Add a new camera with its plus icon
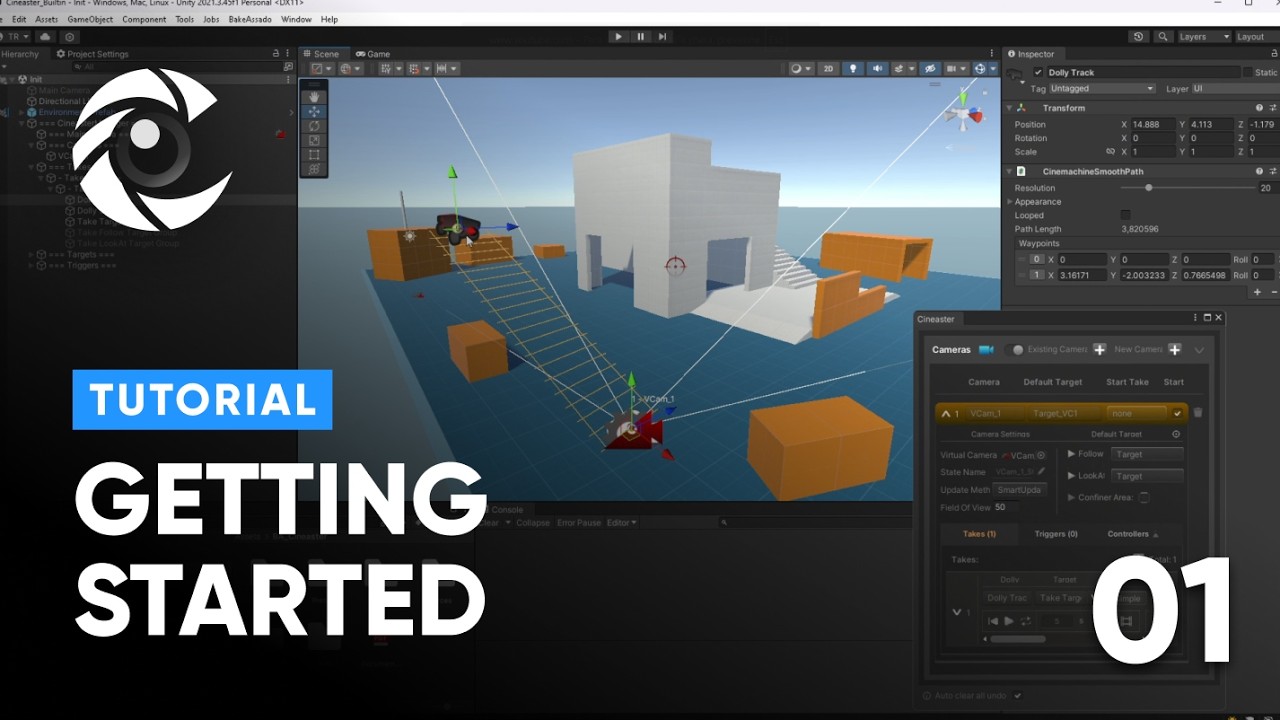Image resolution: width=1280 pixels, height=720 pixels. click(x=1174, y=349)
